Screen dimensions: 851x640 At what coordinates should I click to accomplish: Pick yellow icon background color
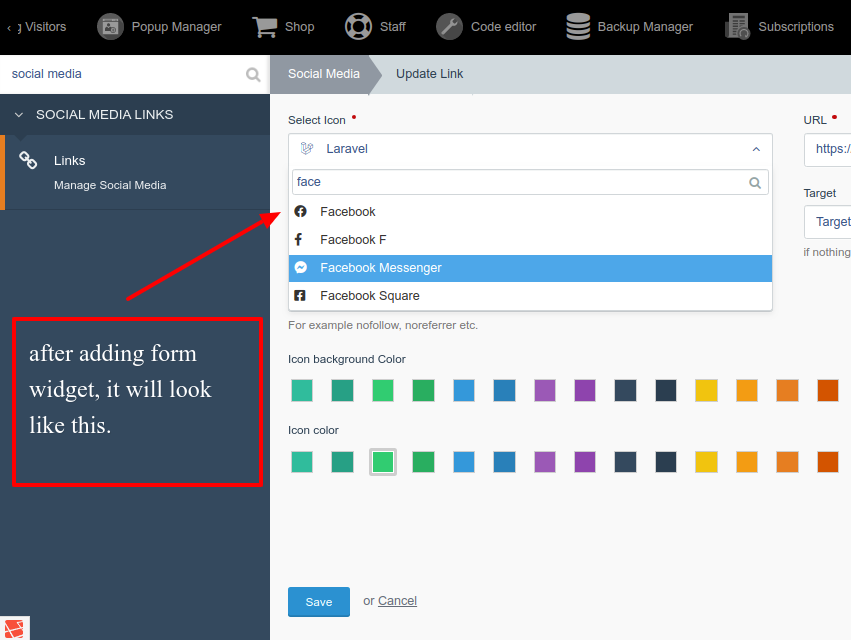pos(707,390)
